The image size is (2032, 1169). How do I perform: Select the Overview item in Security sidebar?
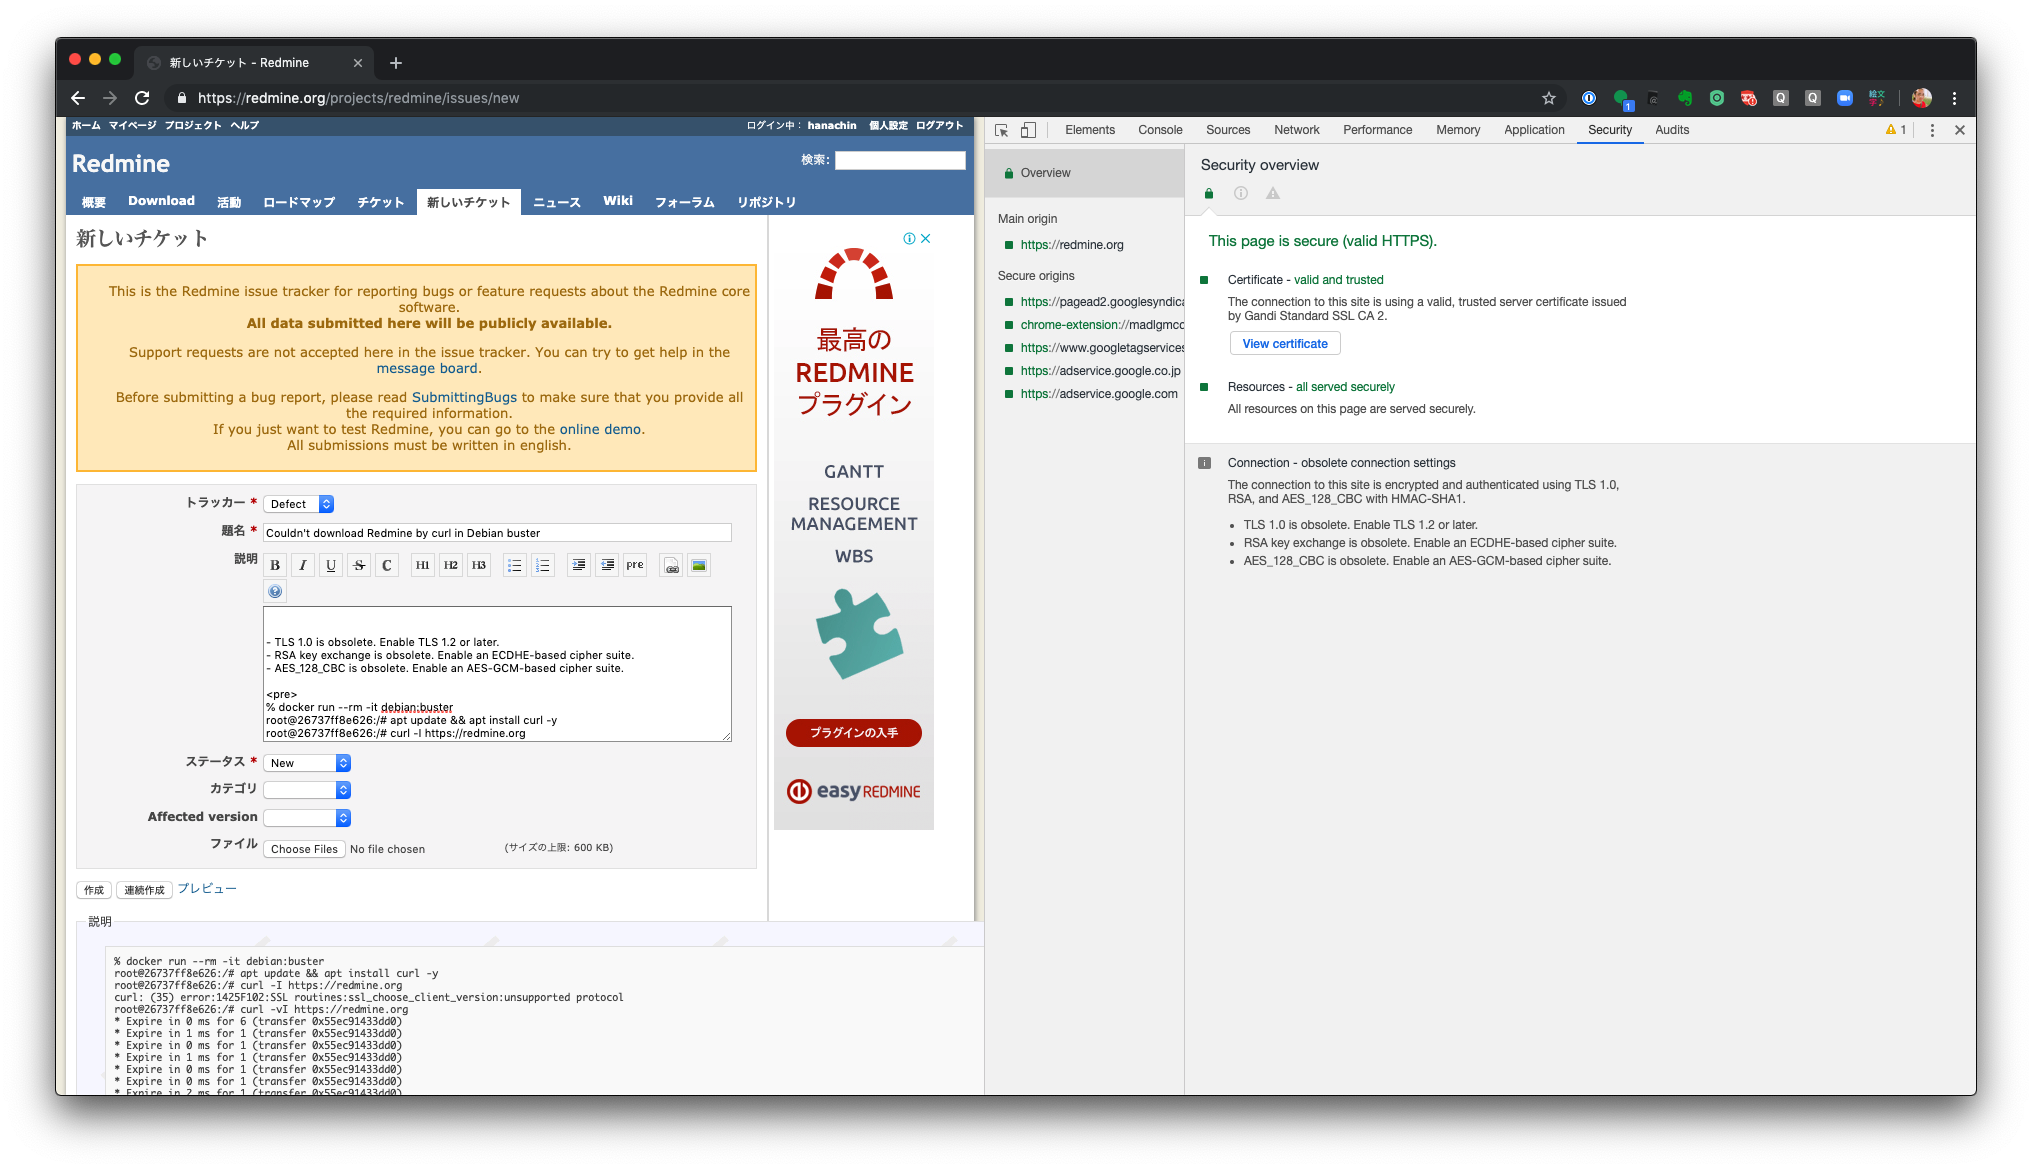[1084, 173]
